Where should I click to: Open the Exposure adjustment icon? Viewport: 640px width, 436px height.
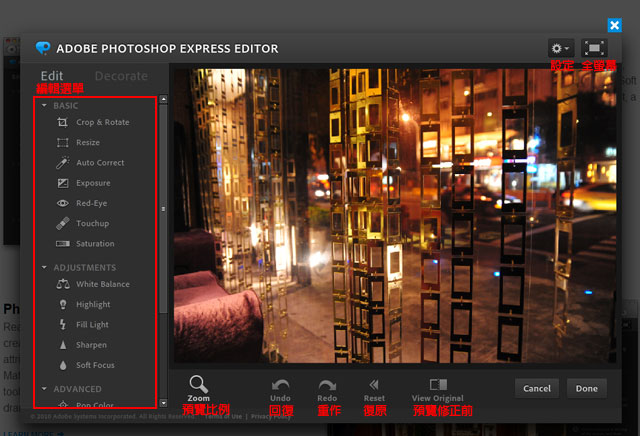[x=62, y=183]
